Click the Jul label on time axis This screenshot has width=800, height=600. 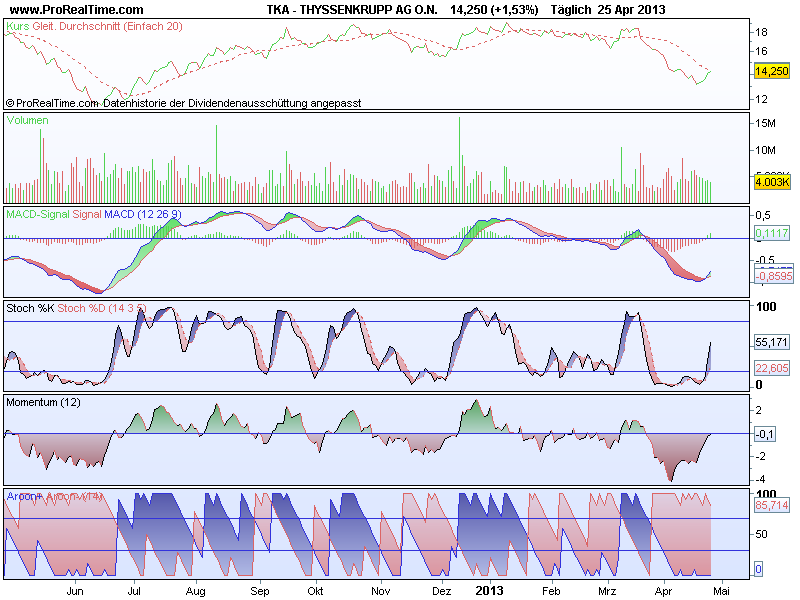click(134, 591)
